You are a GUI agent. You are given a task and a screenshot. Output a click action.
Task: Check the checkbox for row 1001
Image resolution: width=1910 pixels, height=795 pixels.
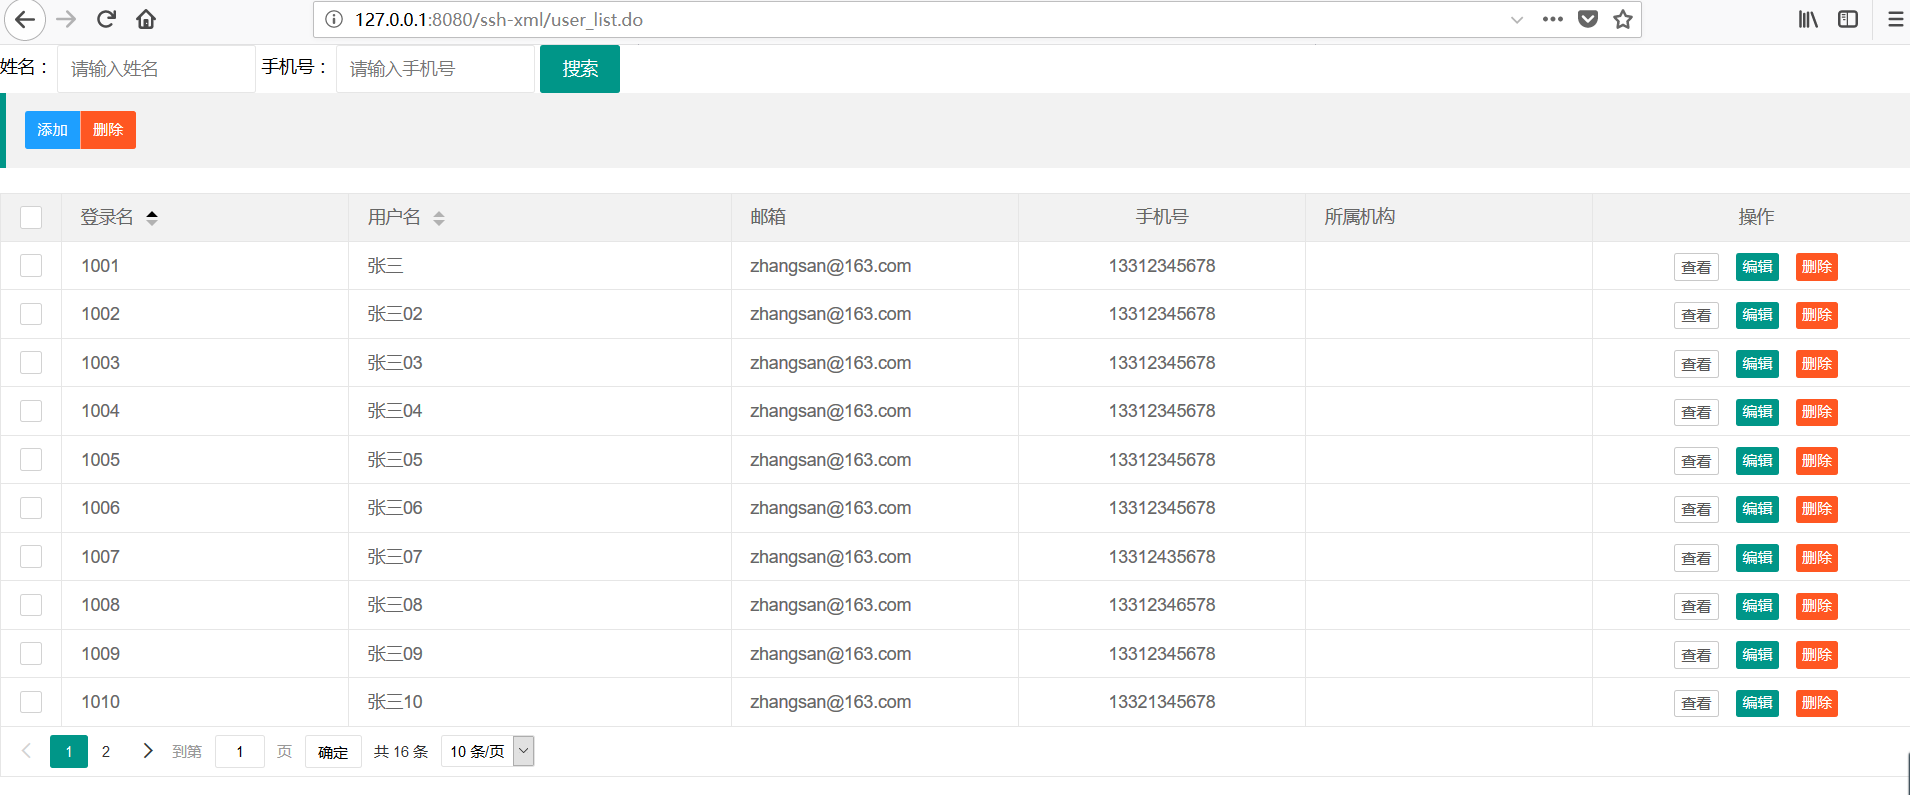coord(31,265)
